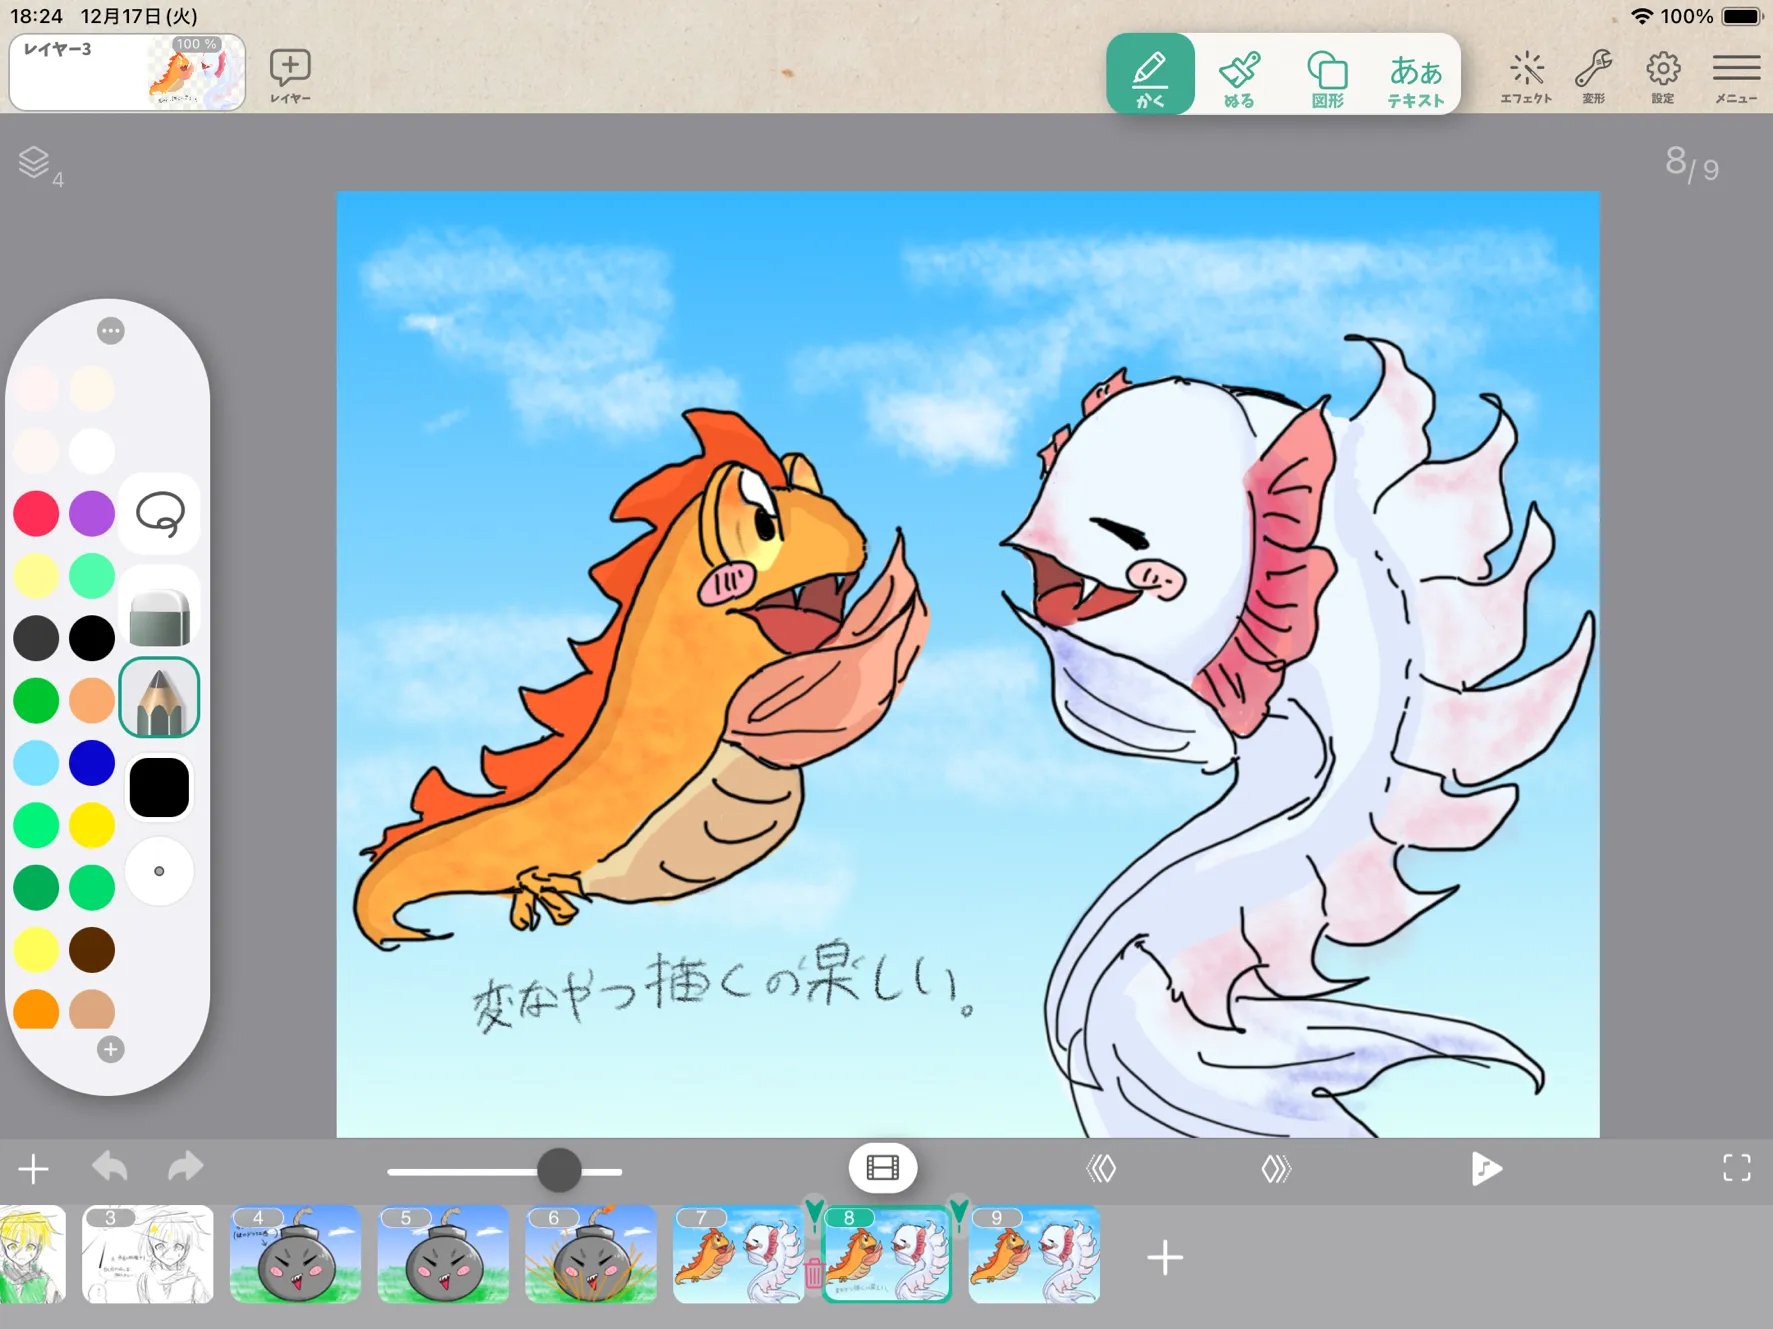This screenshot has width=1773, height=1329.
Task: Select frame 8 active thumbnail
Action: [x=887, y=1254]
